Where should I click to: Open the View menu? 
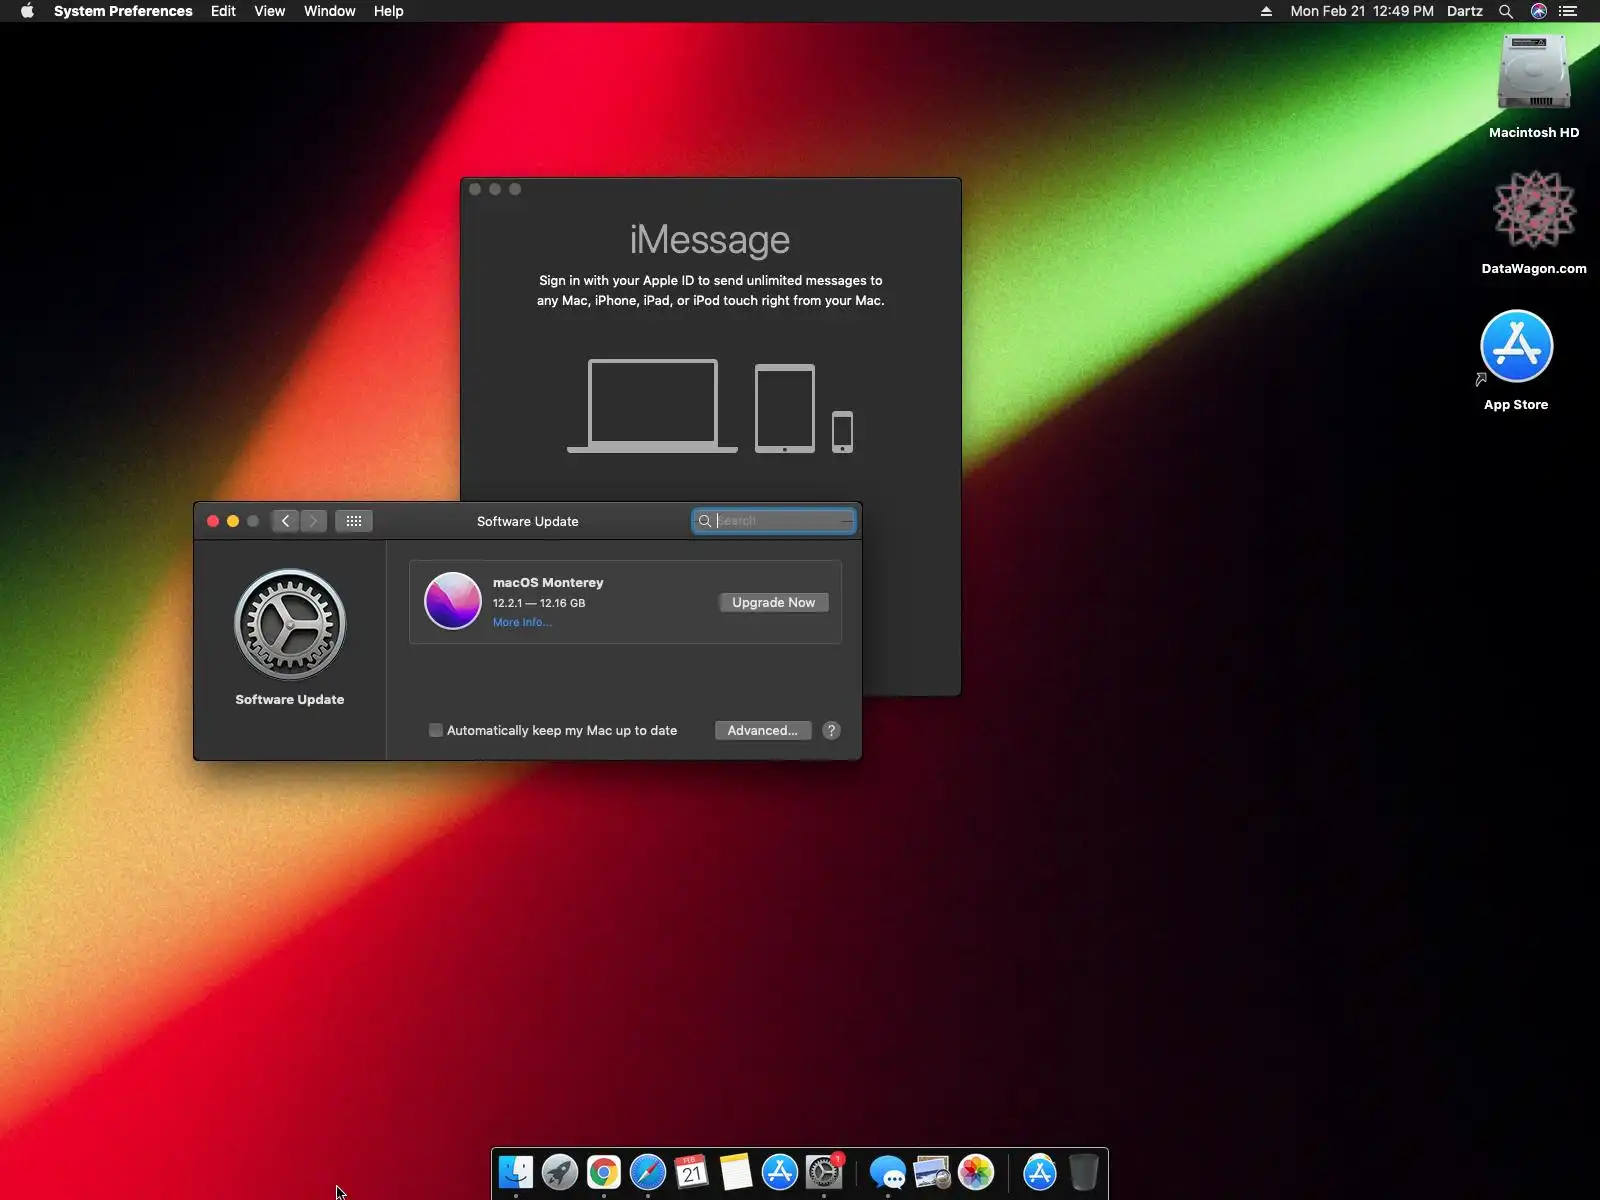pyautogui.click(x=270, y=11)
